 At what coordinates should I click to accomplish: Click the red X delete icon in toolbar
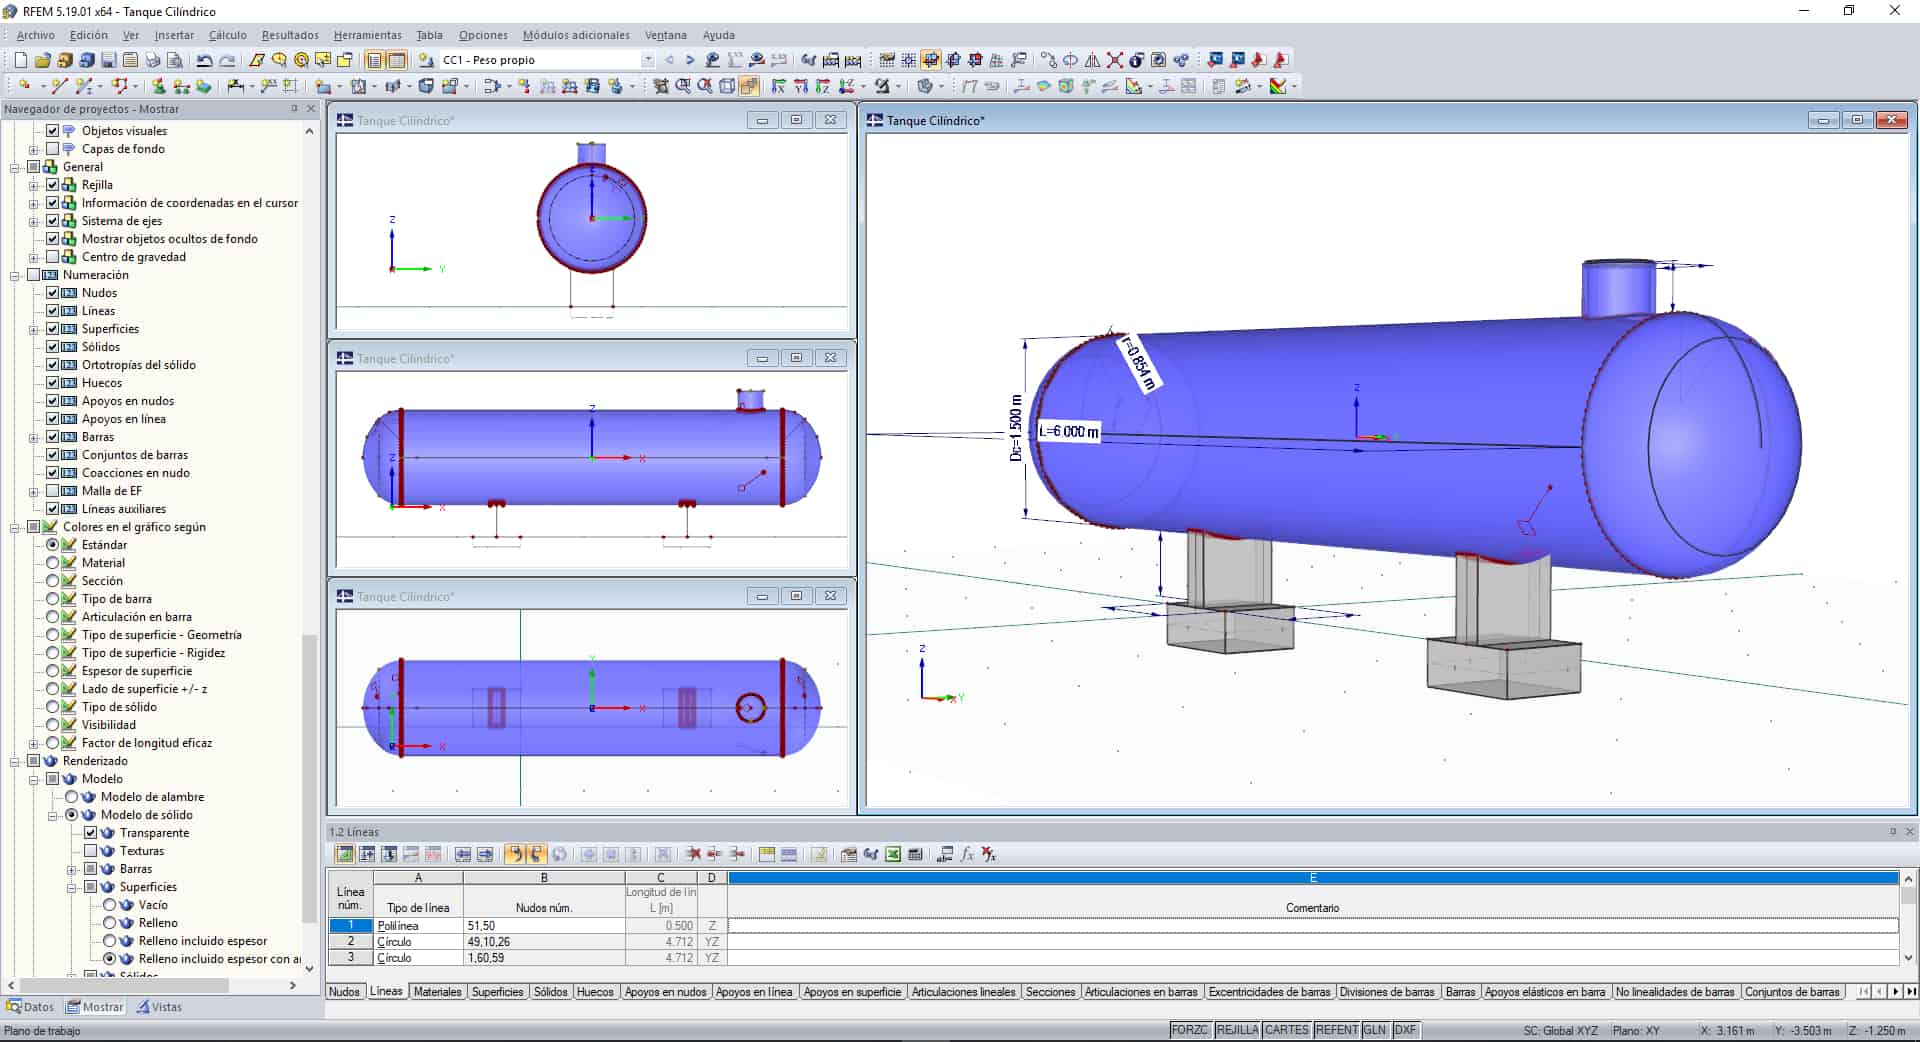(x=1114, y=60)
